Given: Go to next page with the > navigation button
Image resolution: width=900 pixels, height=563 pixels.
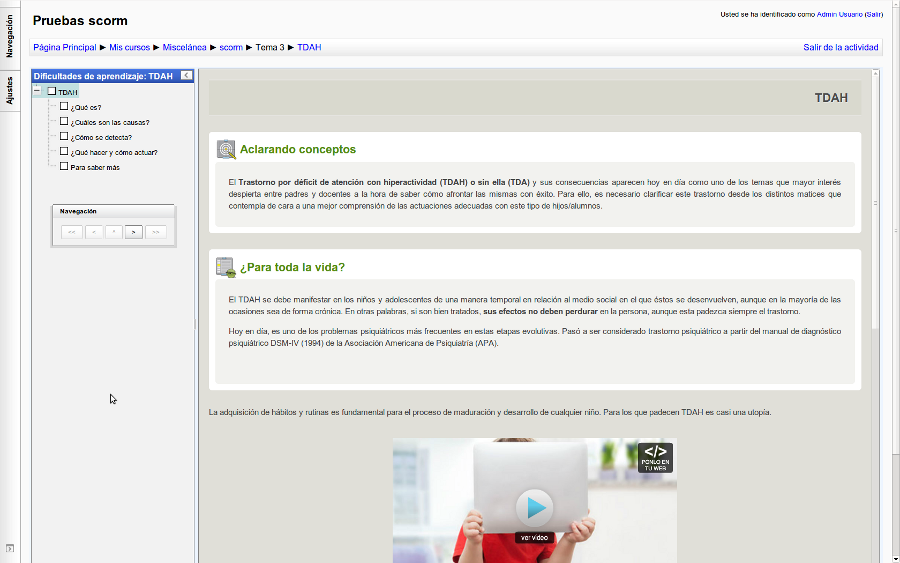Looking at the screenshot, I should click(133, 232).
